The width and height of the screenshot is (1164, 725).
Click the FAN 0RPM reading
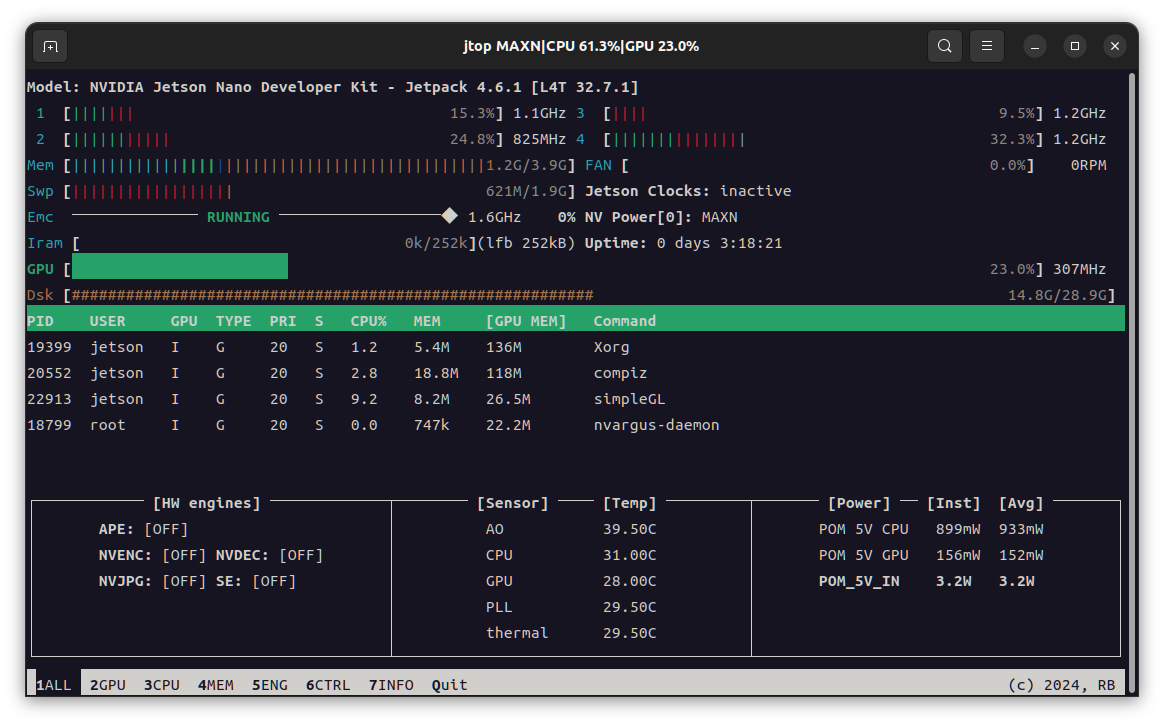[1088, 165]
